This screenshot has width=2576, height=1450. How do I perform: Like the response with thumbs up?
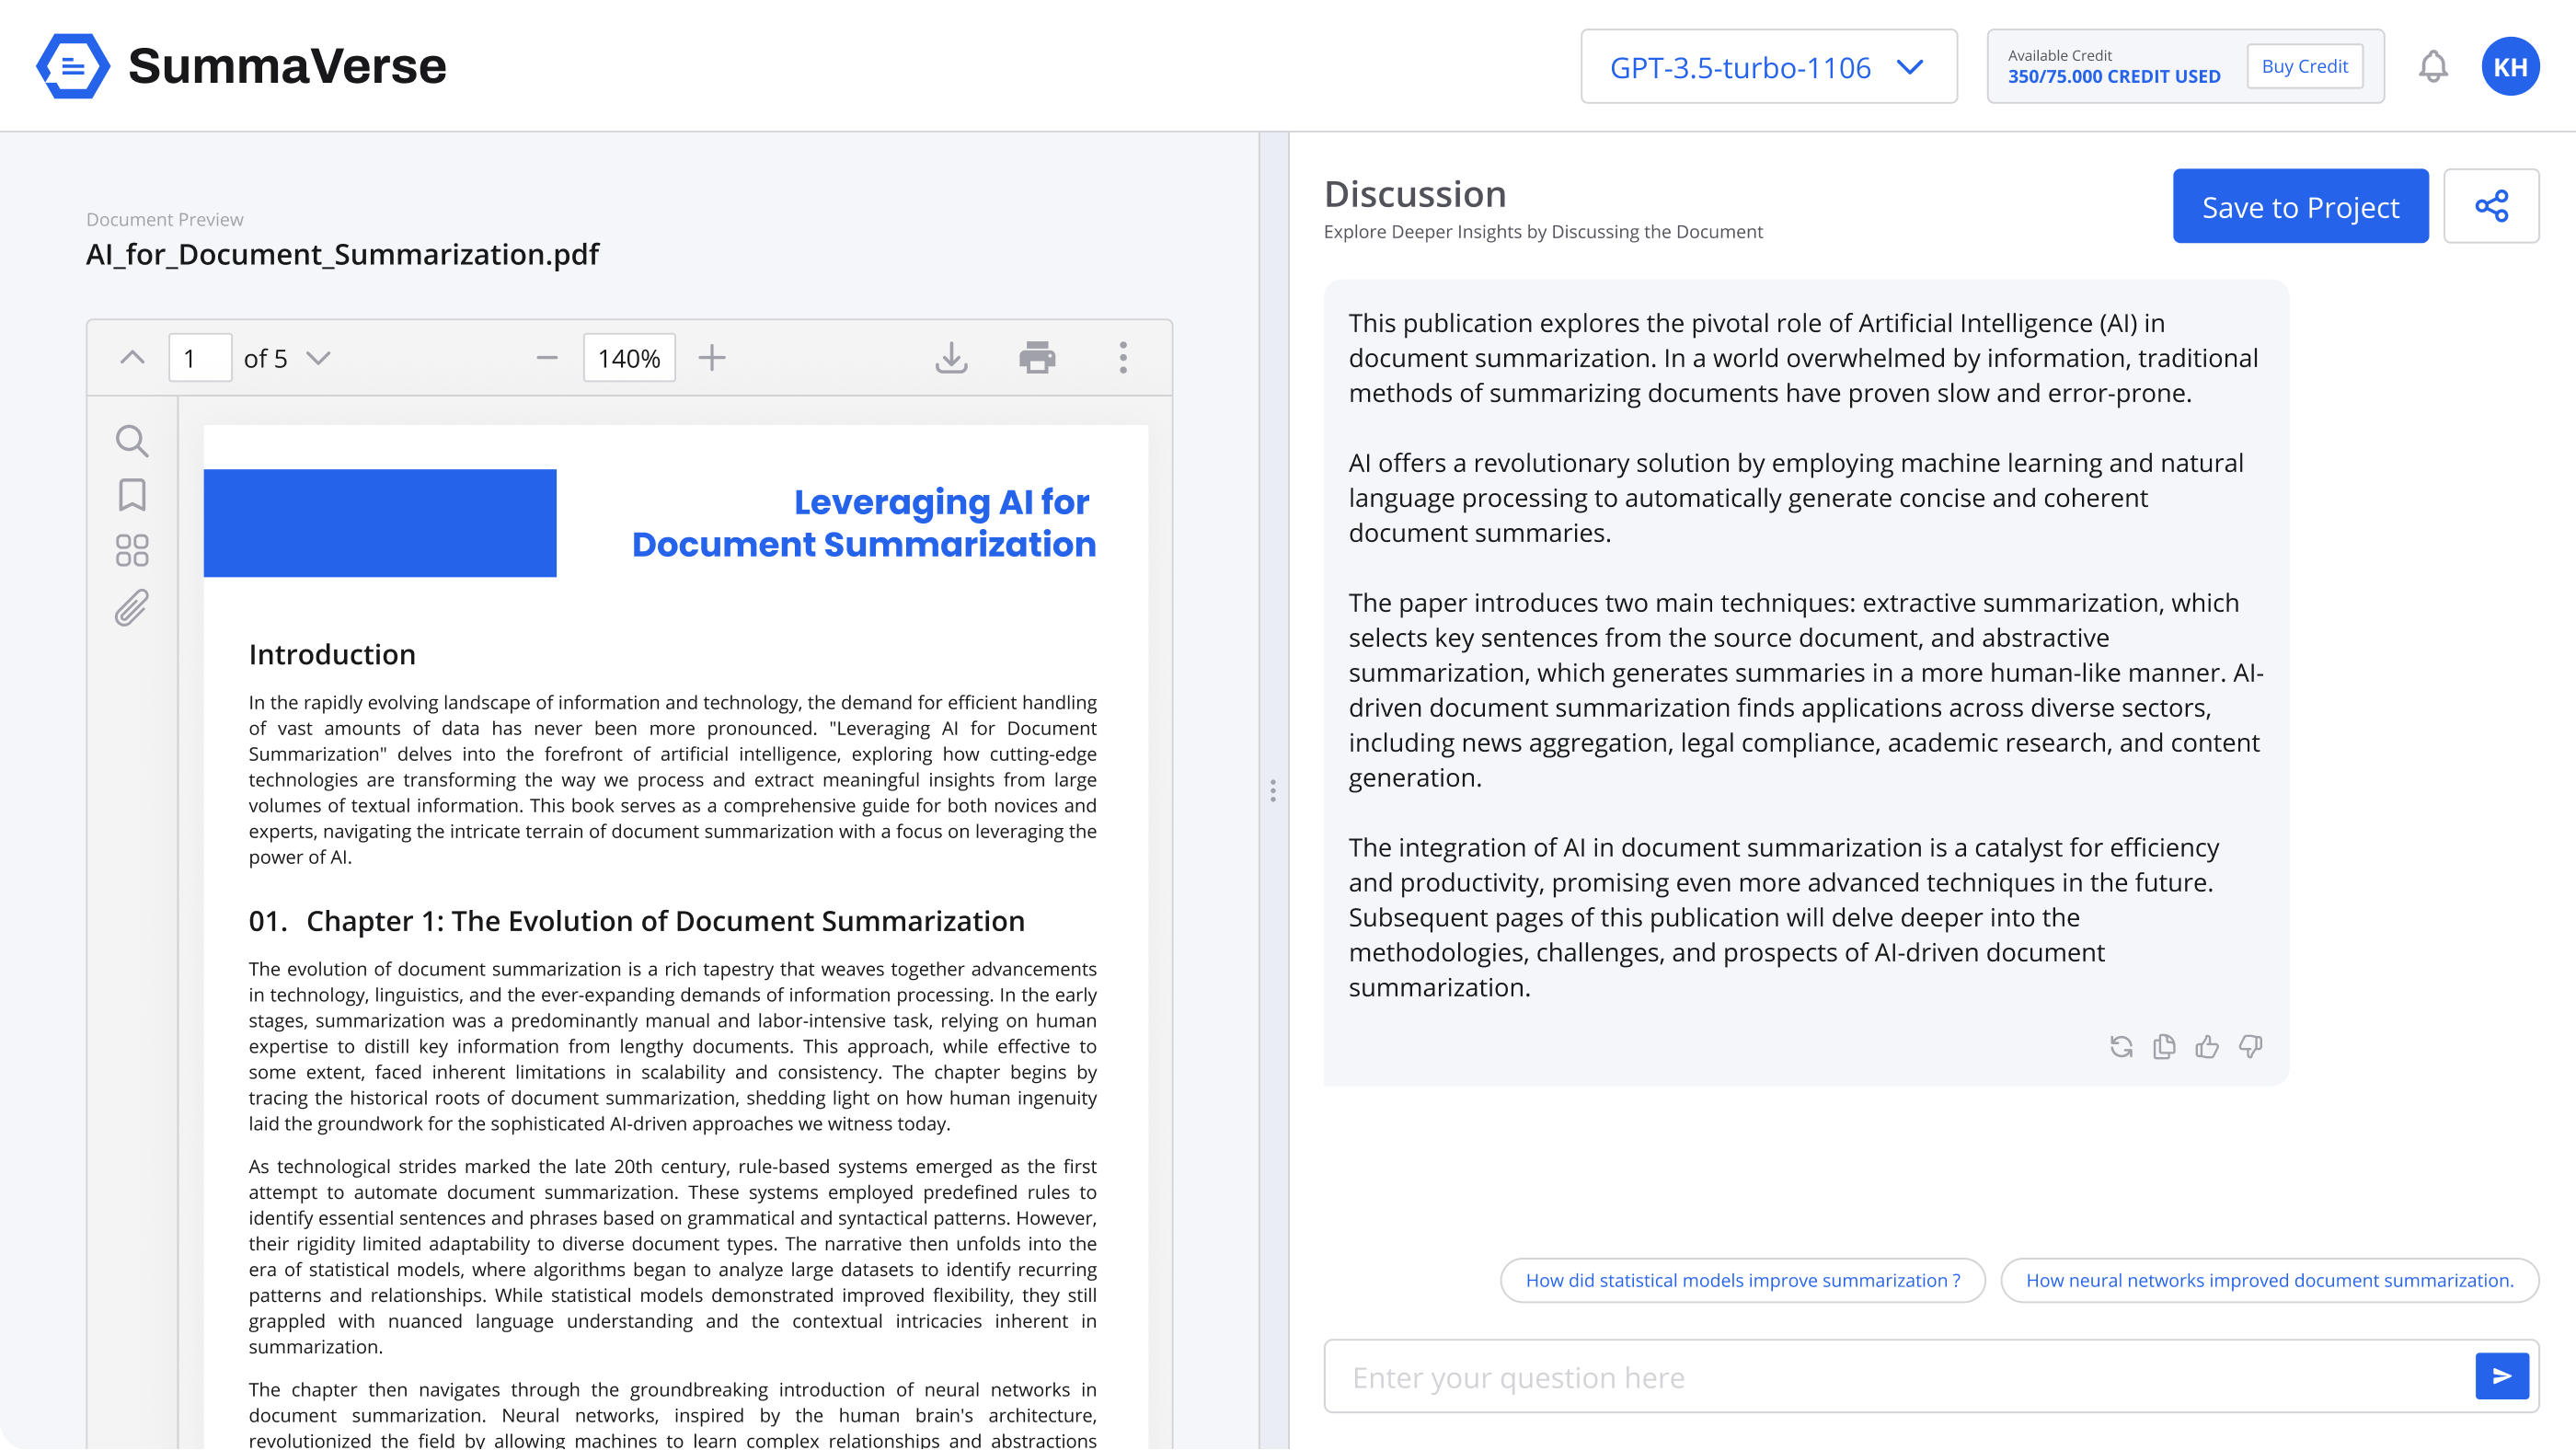click(2207, 1047)
